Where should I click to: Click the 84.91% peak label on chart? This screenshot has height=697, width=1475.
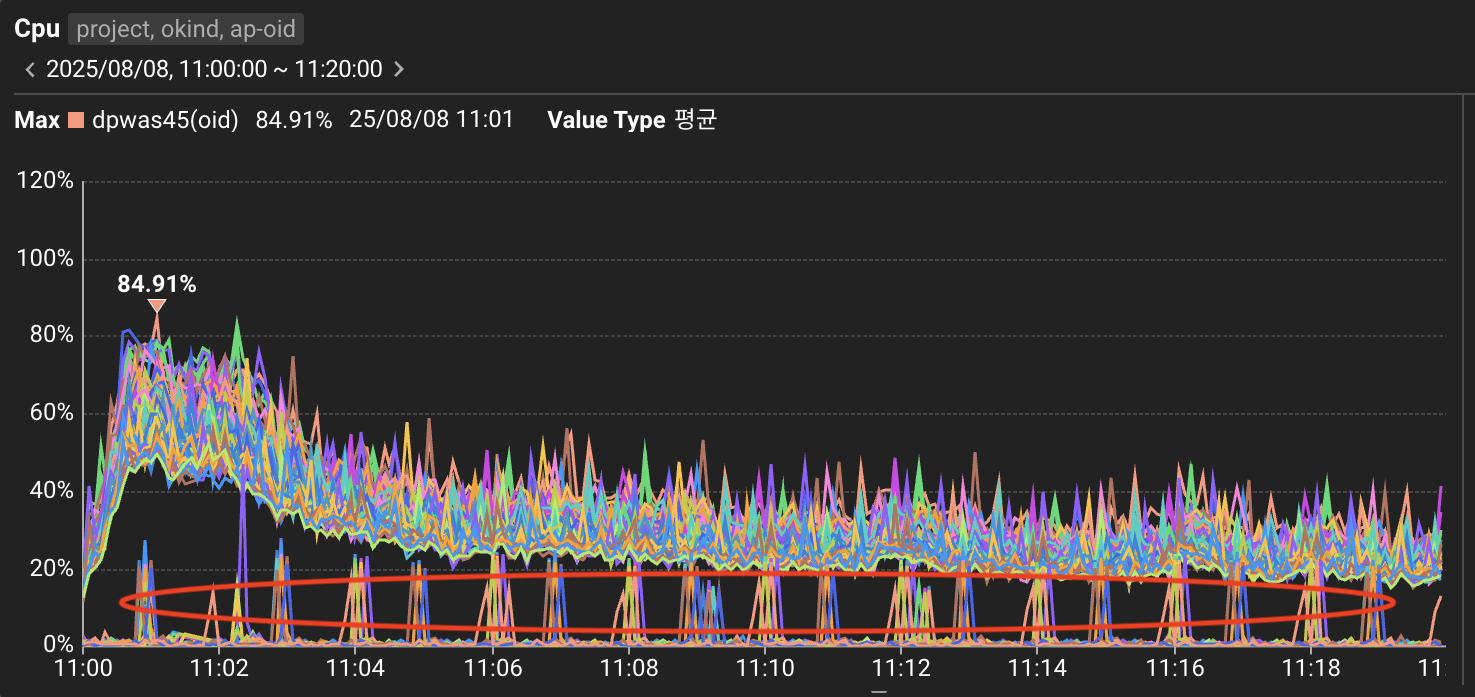[x=157, y=284]
